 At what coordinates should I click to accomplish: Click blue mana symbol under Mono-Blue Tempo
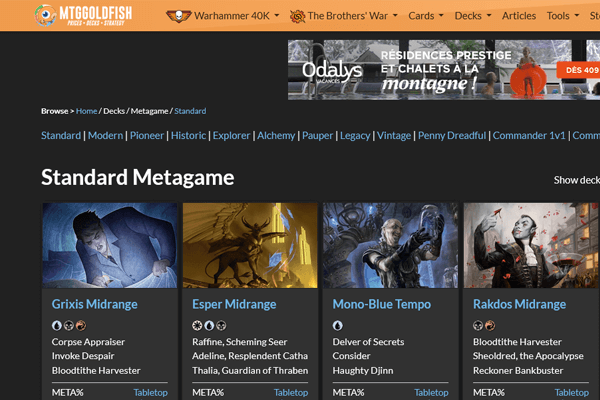[x=338, y=325]
